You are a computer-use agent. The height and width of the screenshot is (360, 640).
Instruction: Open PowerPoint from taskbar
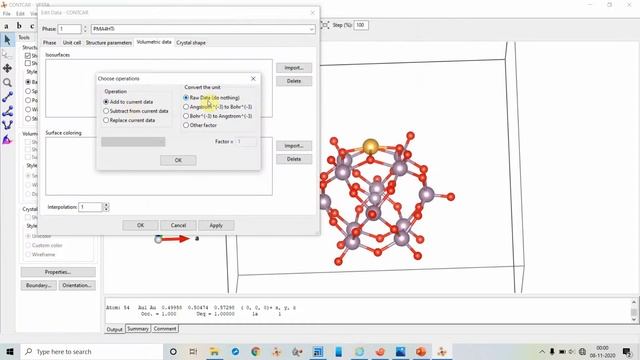(421, 351)
